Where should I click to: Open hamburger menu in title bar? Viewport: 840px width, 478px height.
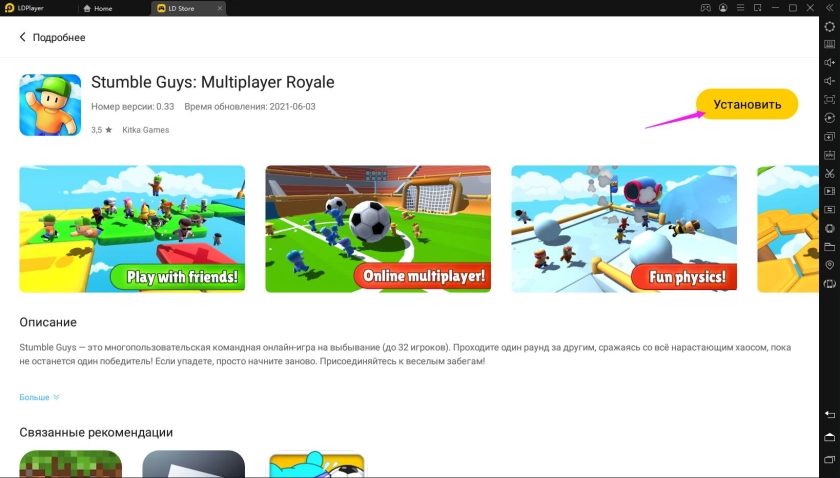(x=740, y=8)
